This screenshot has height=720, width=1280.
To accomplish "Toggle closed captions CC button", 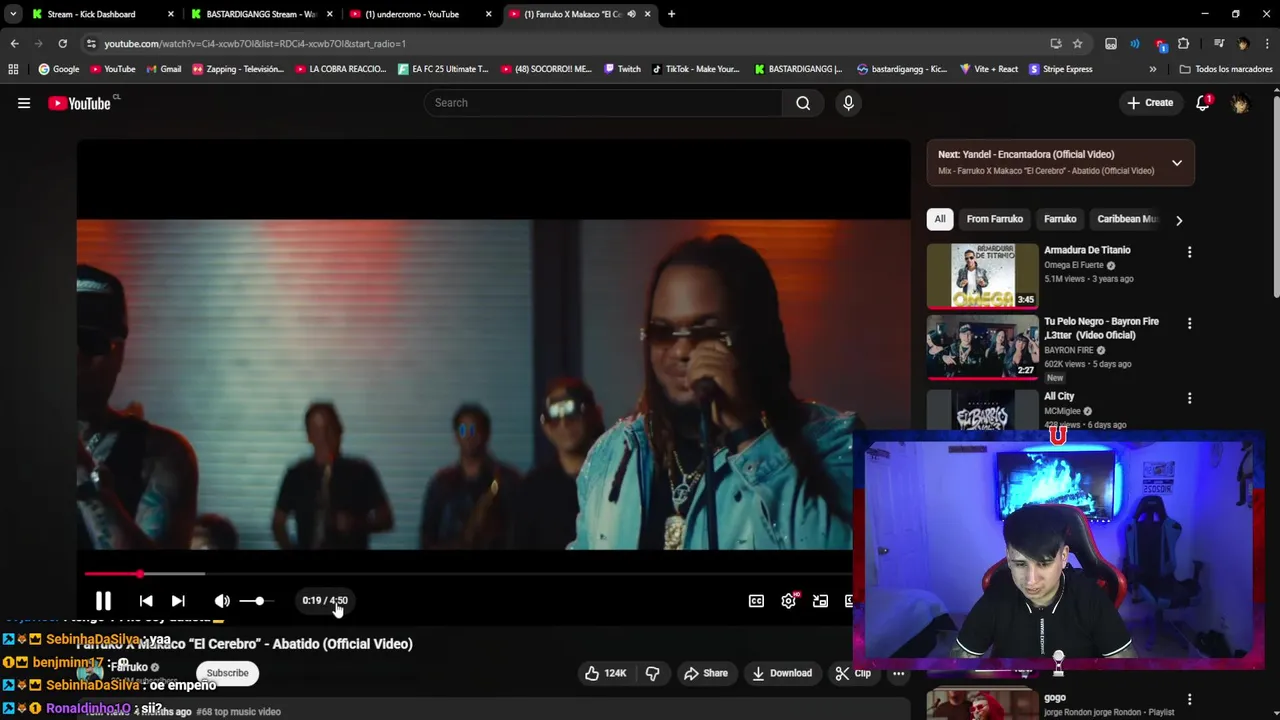I will tap(757, 601).
